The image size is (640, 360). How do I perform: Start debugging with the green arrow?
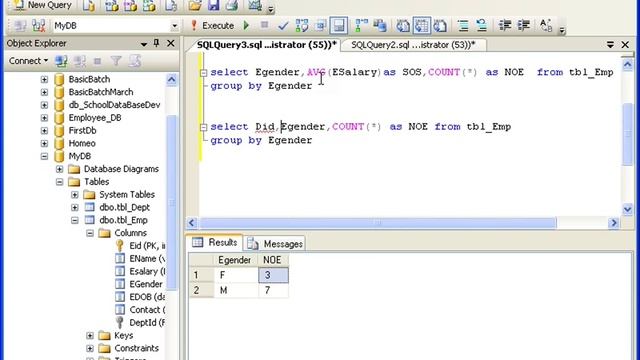tap(246, 26)
